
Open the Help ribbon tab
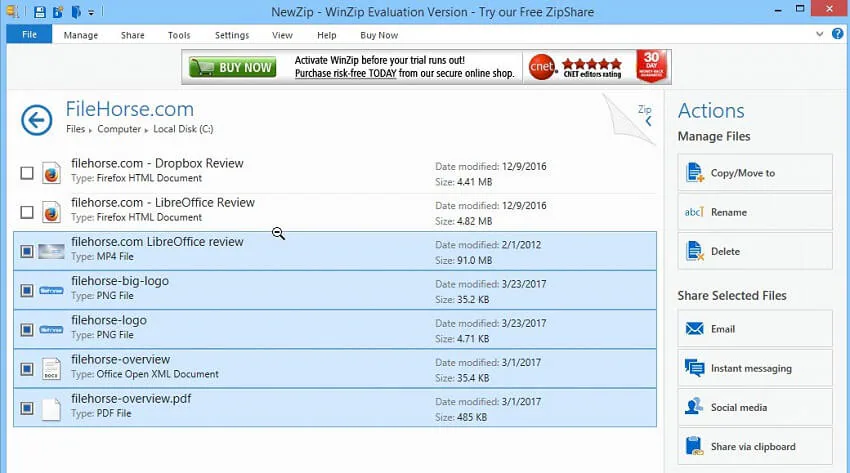[x=326, y=35]
